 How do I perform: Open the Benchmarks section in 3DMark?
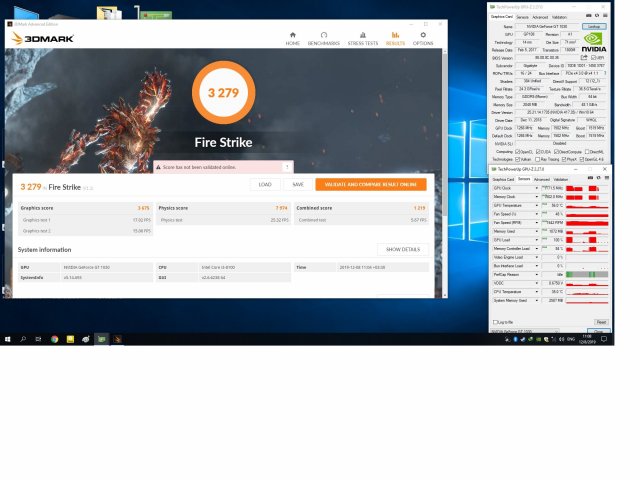[x=324, y=39]
